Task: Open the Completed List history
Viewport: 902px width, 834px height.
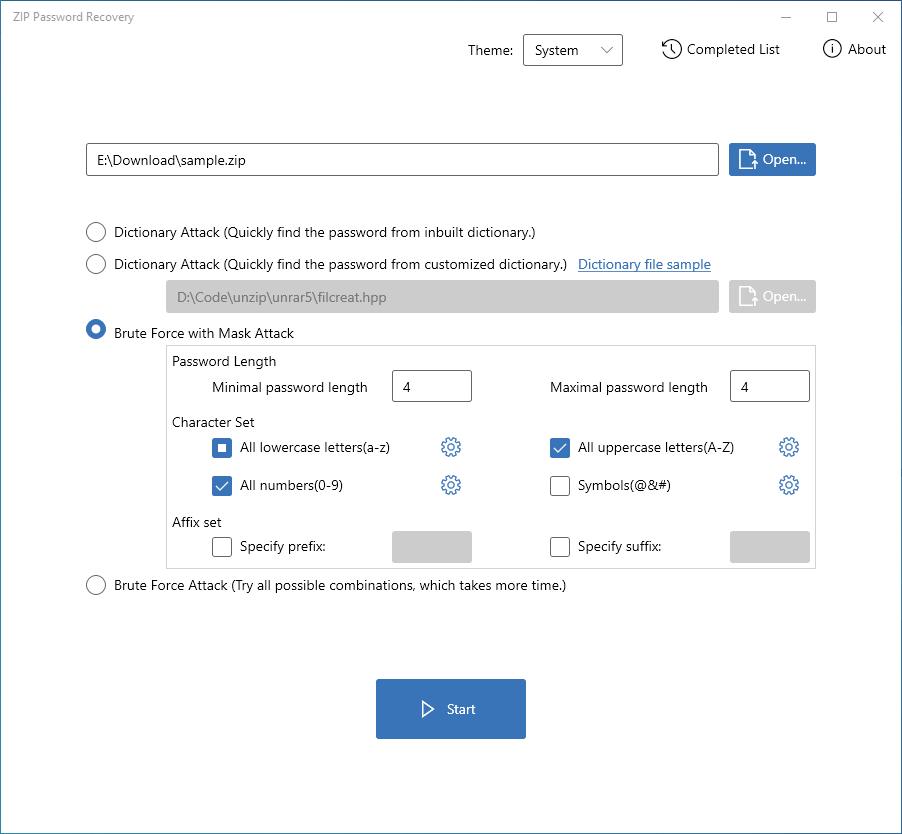Action: coord(721,49)
